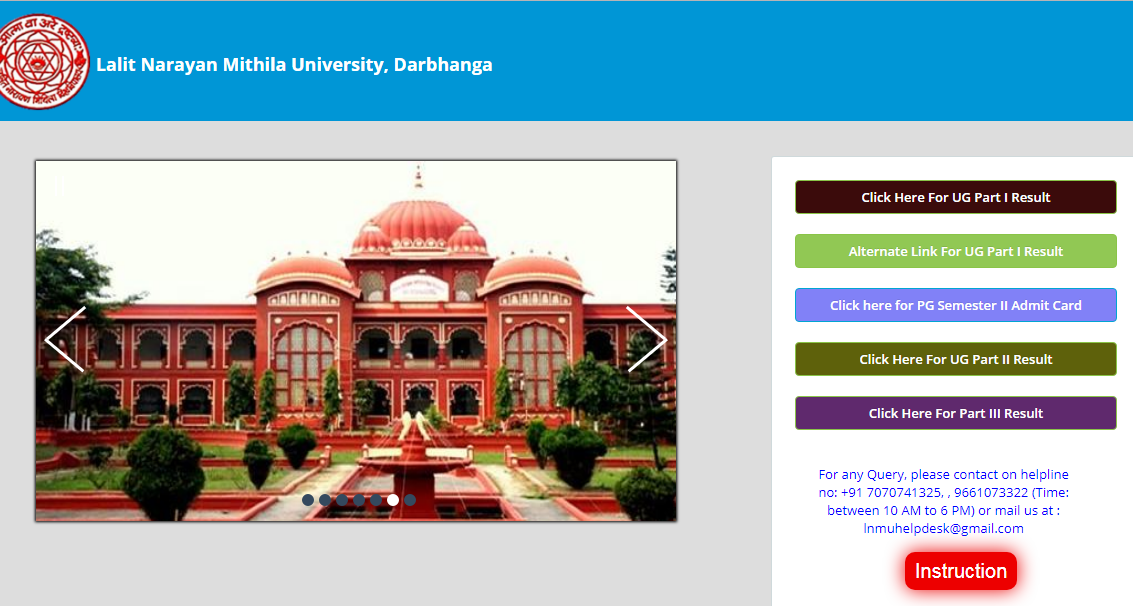Select the right carousel navigation arrow

tap(648, 340)
